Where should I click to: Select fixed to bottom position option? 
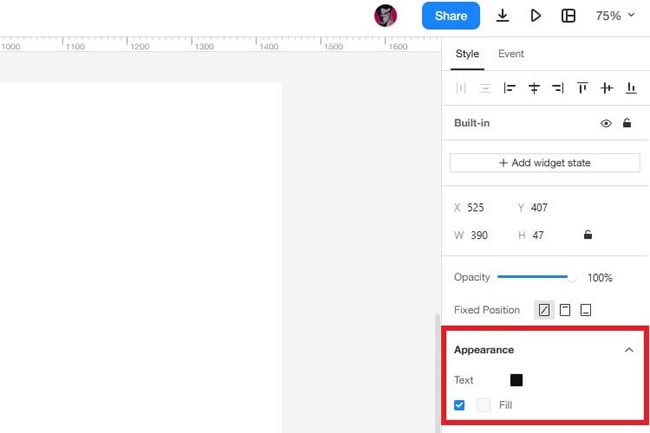(585, 310)
